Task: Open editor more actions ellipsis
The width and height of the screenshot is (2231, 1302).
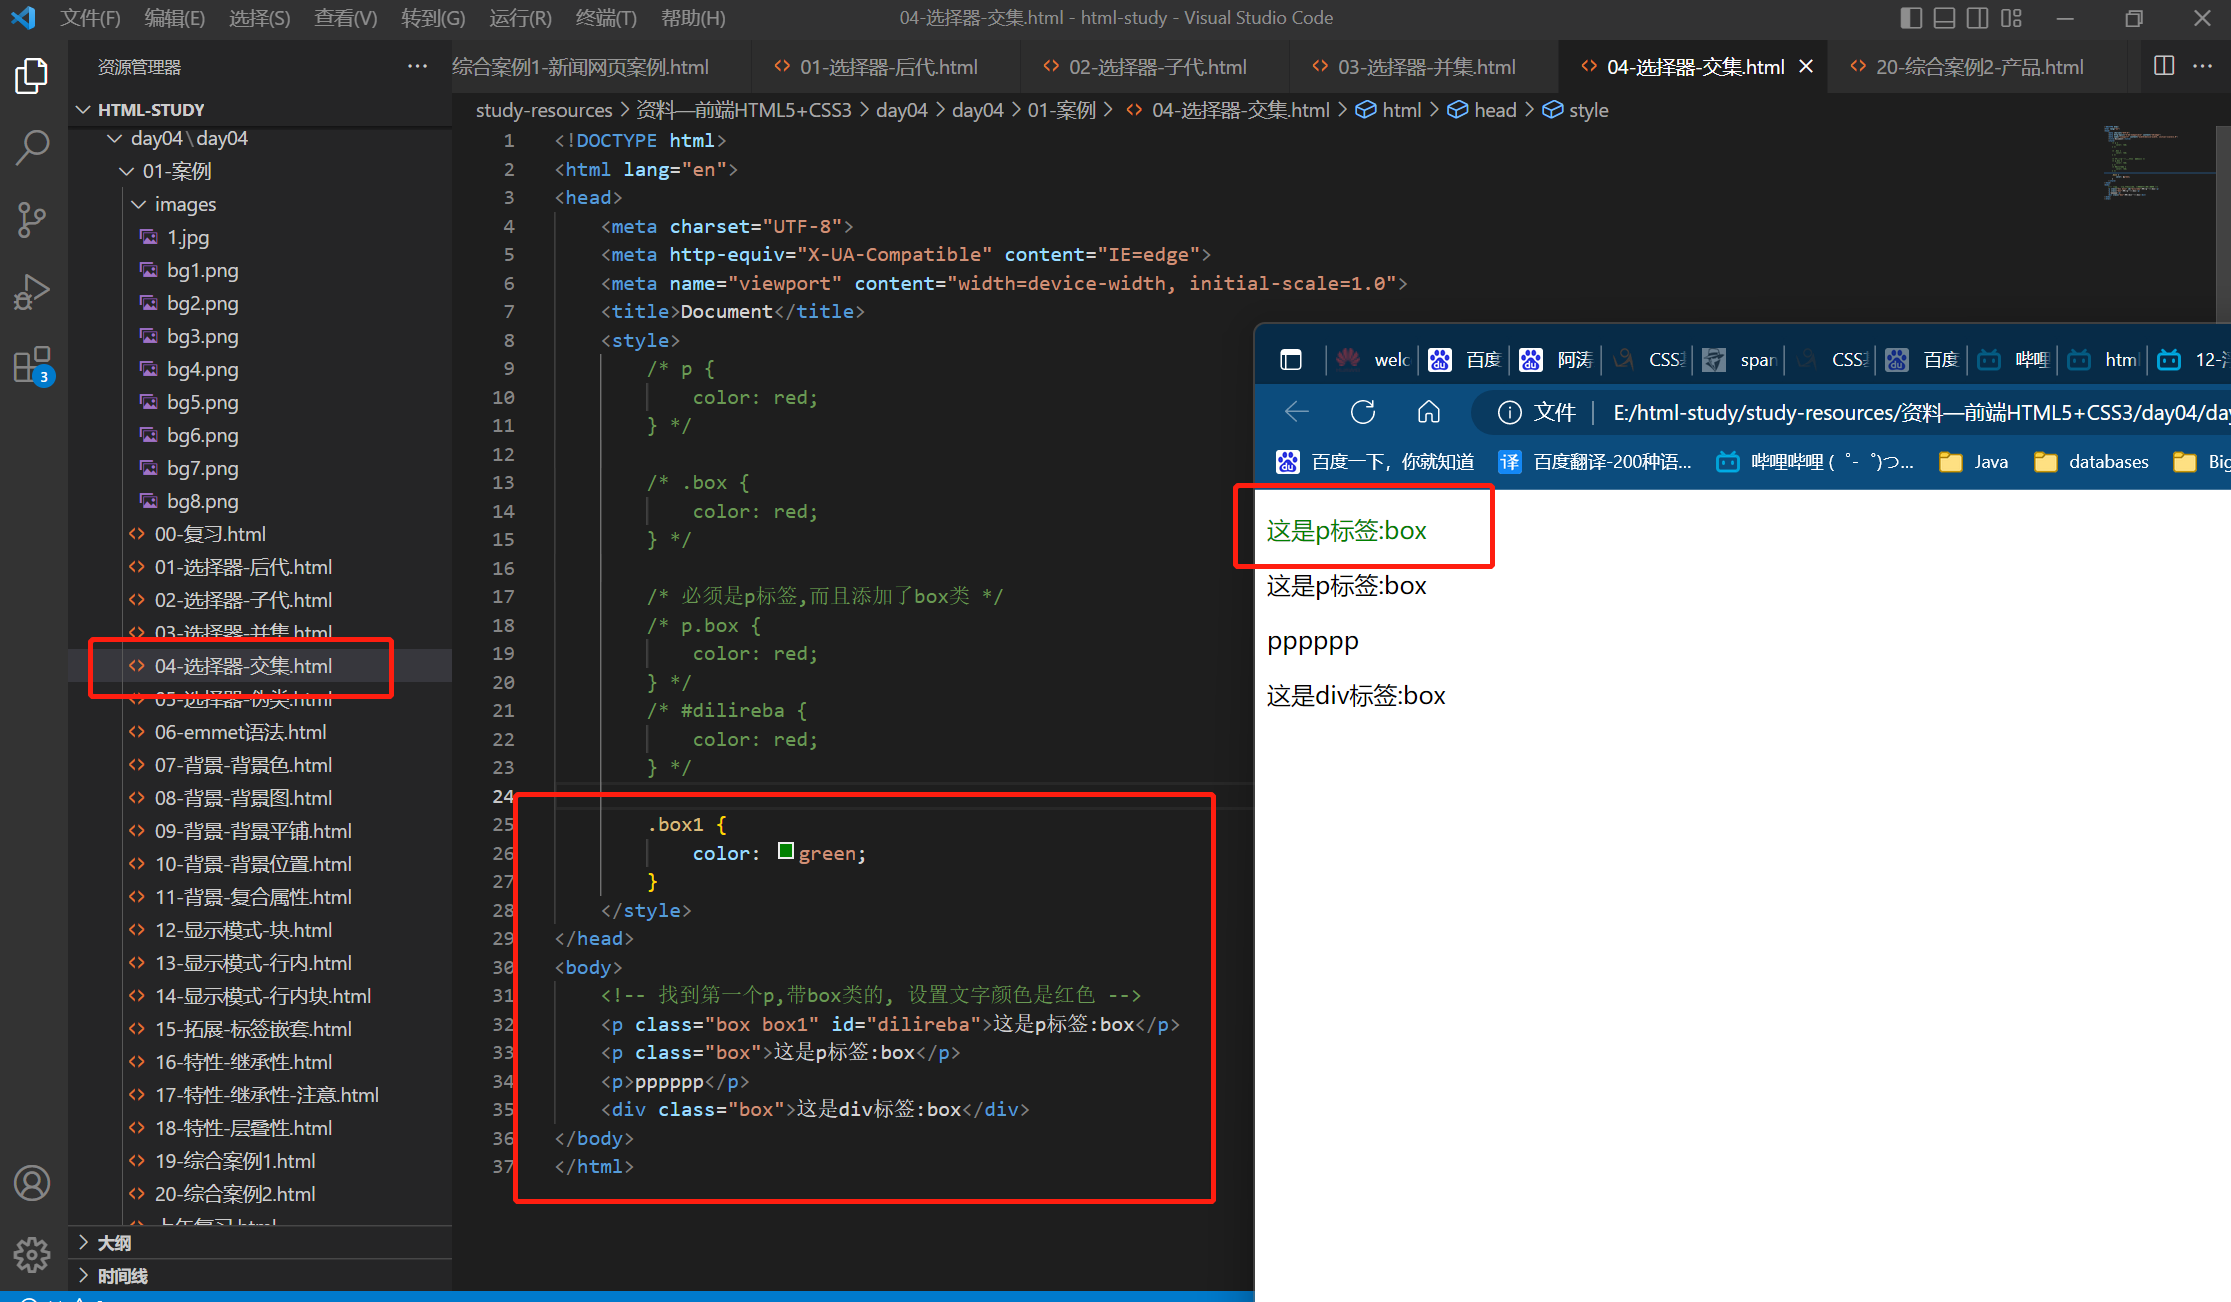Action: [x=2202, y=66]
